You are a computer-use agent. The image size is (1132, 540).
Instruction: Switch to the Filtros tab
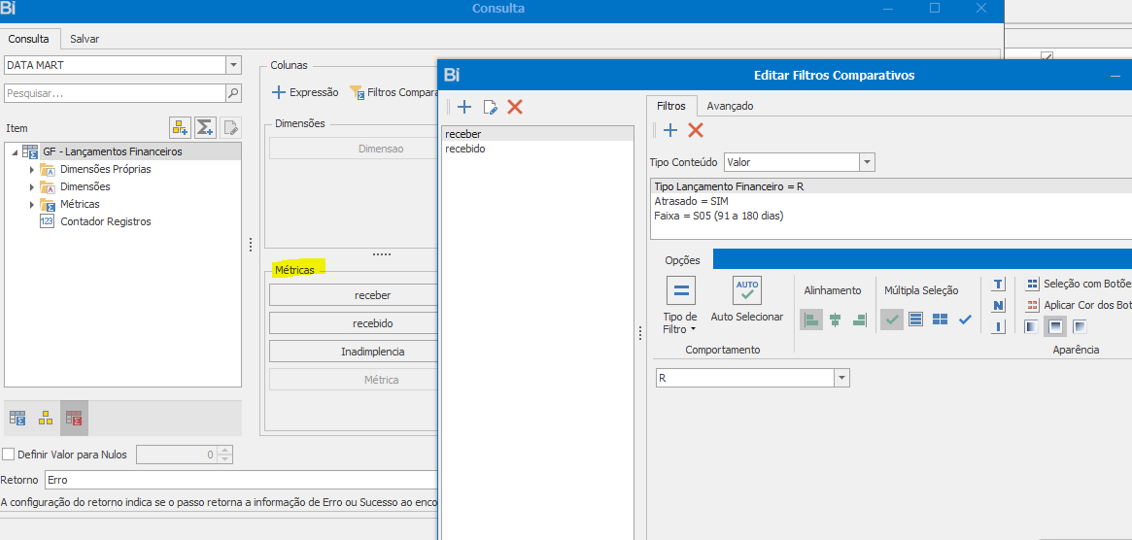[x=671, y=106]
